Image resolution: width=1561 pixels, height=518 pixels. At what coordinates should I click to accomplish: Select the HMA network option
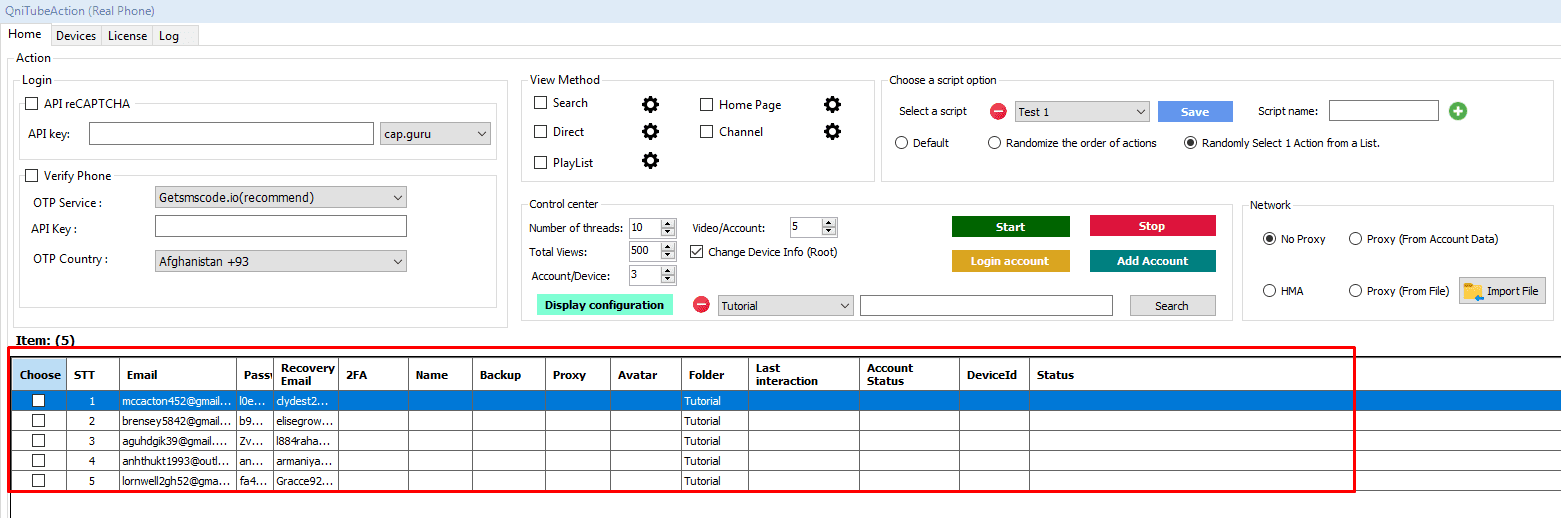pyautogui.click(x=1270, y=291)
